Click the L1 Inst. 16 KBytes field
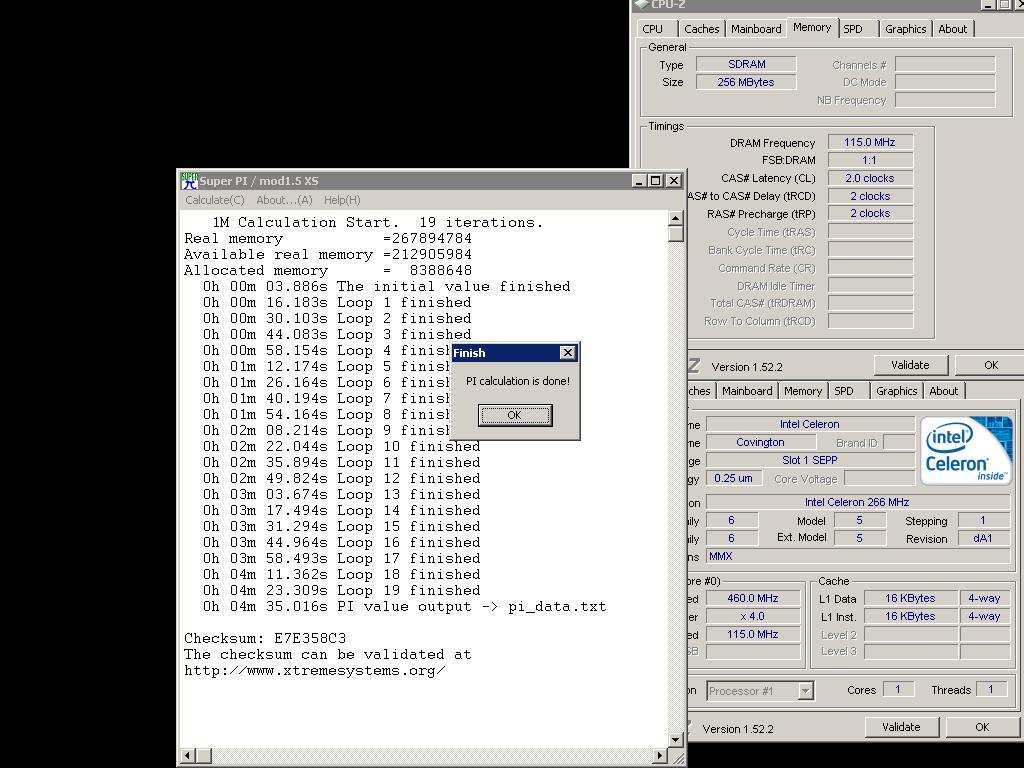The image size is (1024, 768). click(x=910, y=616)
